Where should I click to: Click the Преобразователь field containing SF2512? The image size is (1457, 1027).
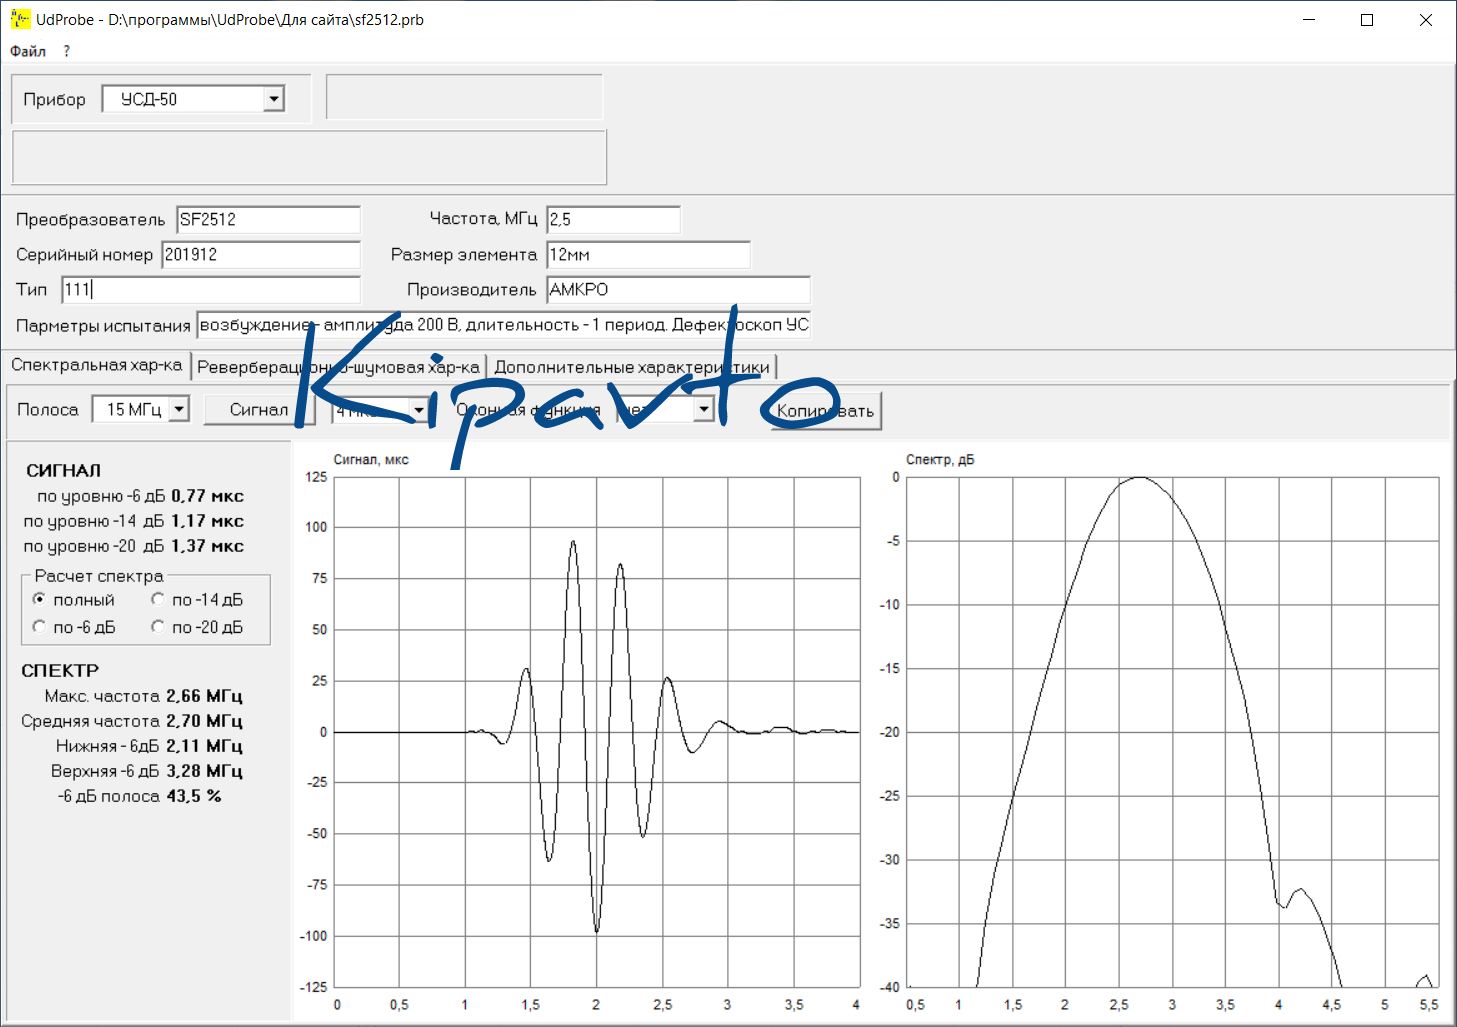point(268,220)
